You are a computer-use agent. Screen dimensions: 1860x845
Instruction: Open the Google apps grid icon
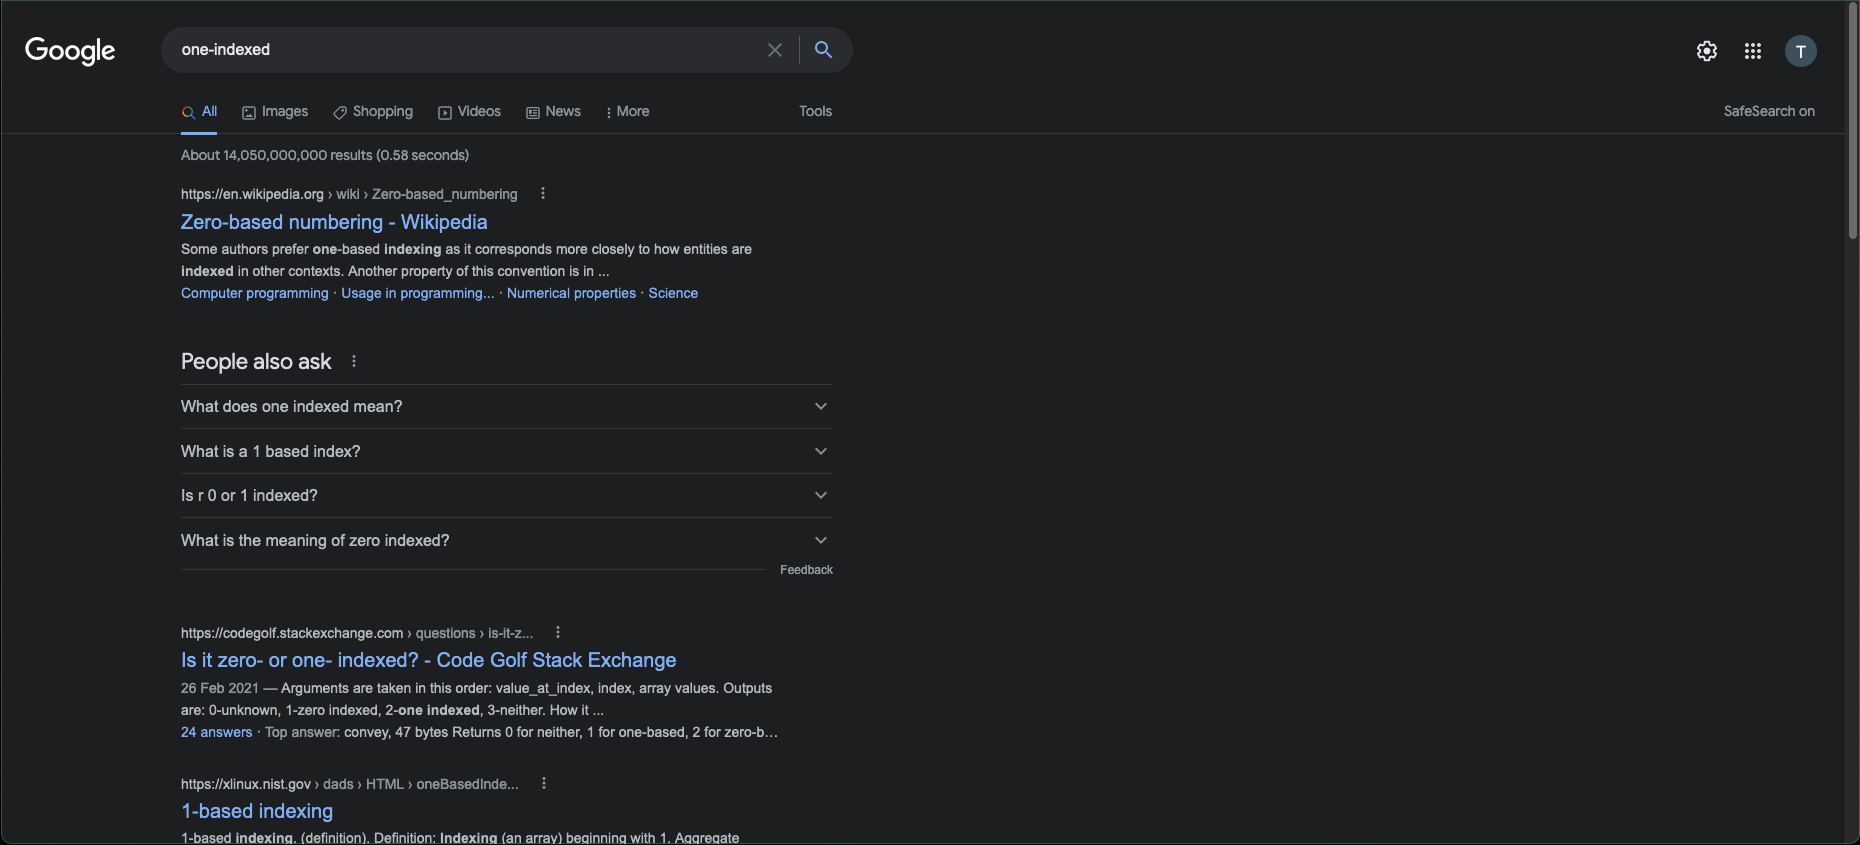point(1753,51)
